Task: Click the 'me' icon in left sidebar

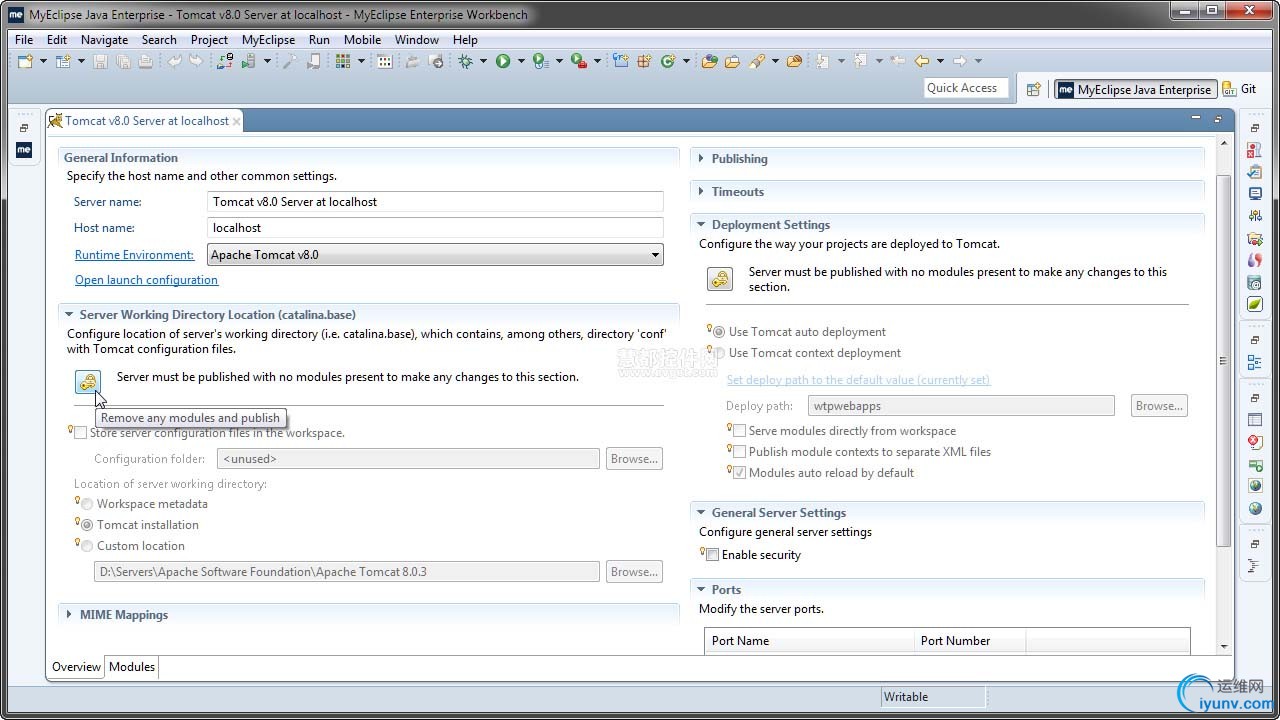Action: click(24, 149)
